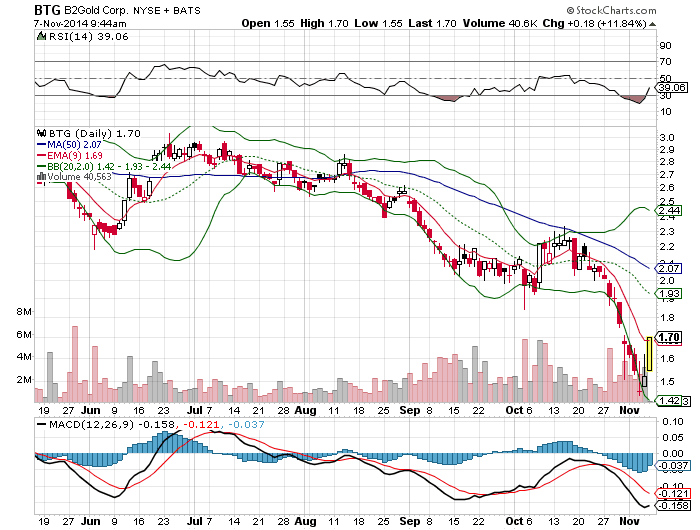700x530 pixels.
Task: Click the up triangle after the Chg percentage
Action: pos(652,24)
